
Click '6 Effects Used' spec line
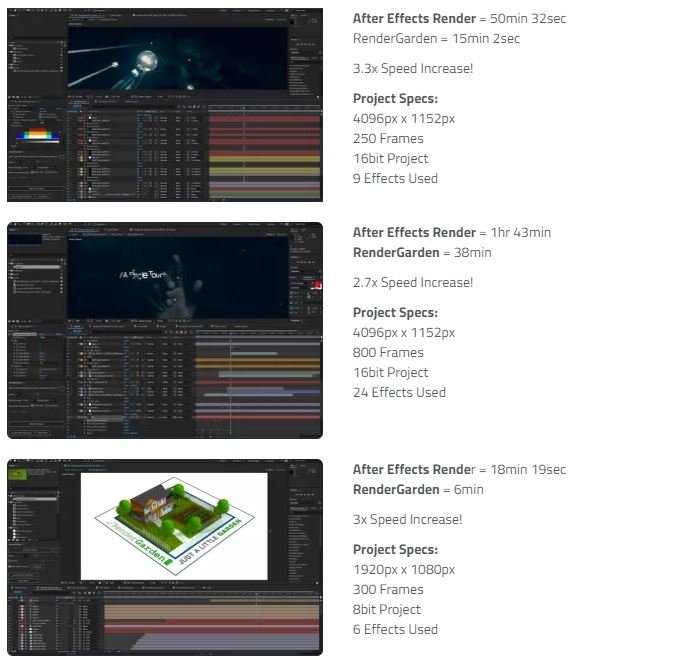395,629
